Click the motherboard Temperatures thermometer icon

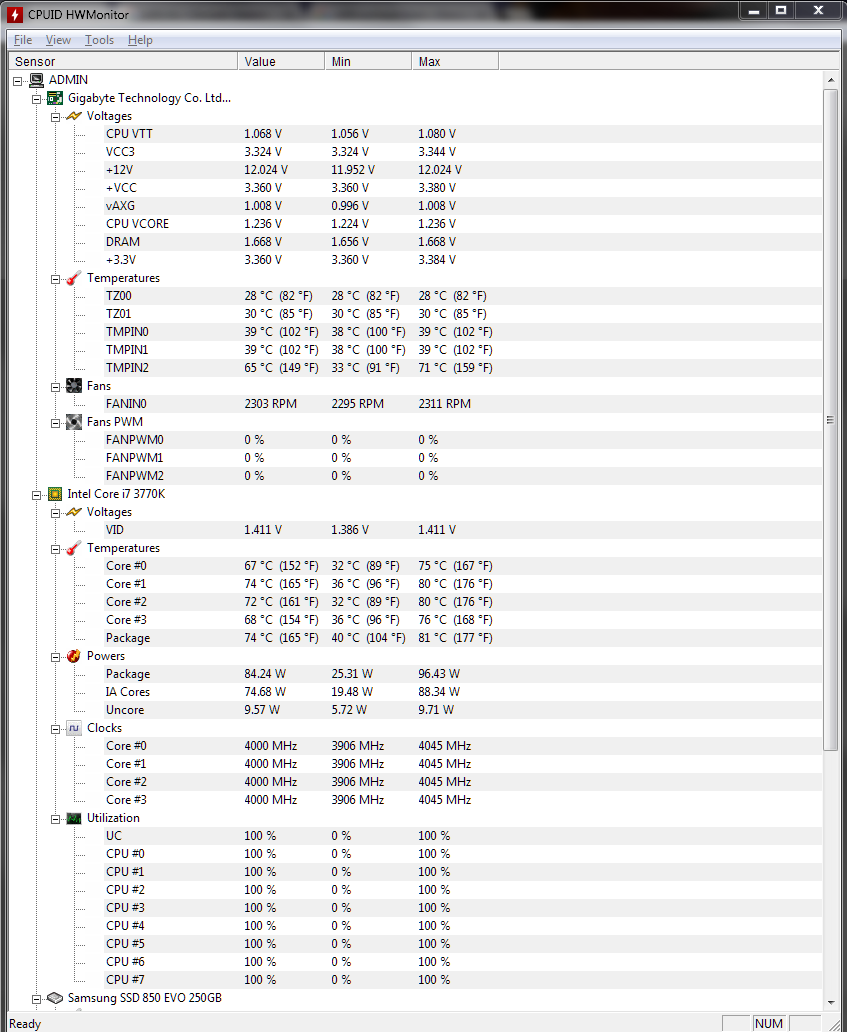tap(74, 278)
